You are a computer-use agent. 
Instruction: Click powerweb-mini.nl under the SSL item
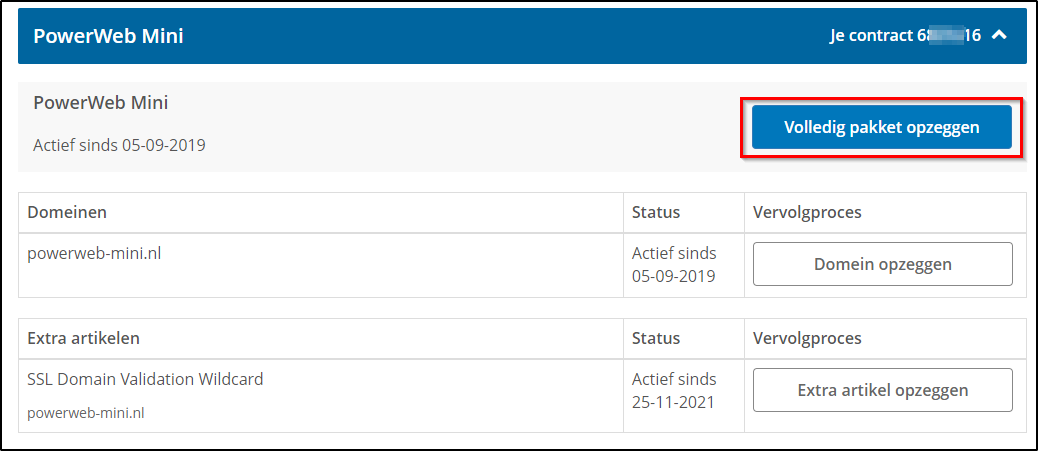point(86,412)
